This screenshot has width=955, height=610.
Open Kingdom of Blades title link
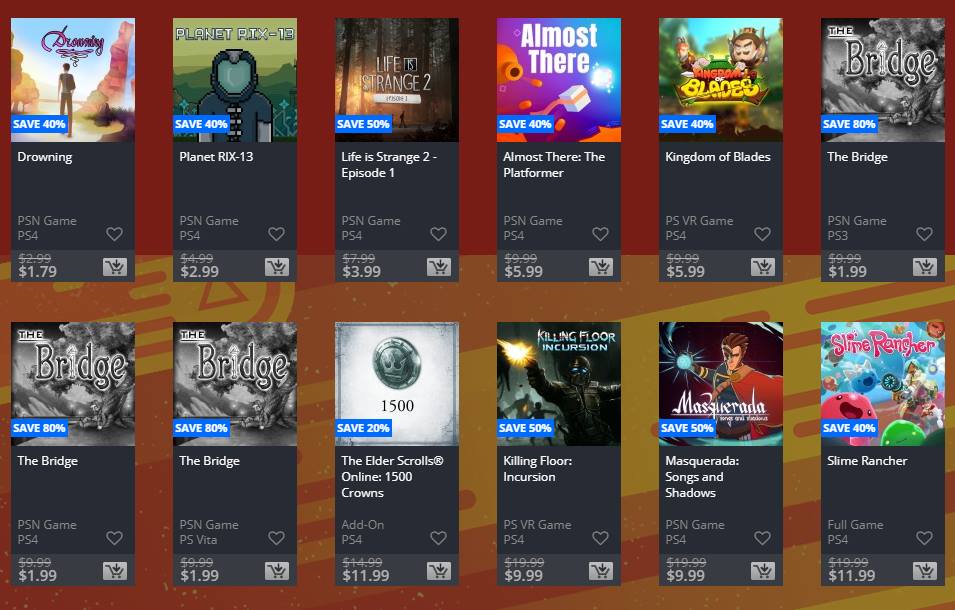(717, 156)
